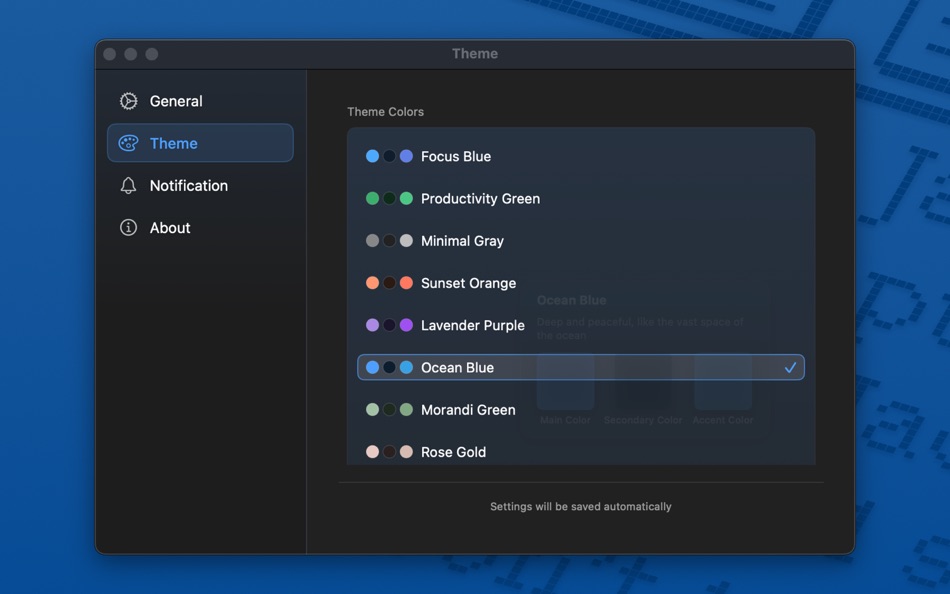Pick the Minimal Gray theme
The height and width of the screenshot is (594, 950).
[x=581, y=241]
